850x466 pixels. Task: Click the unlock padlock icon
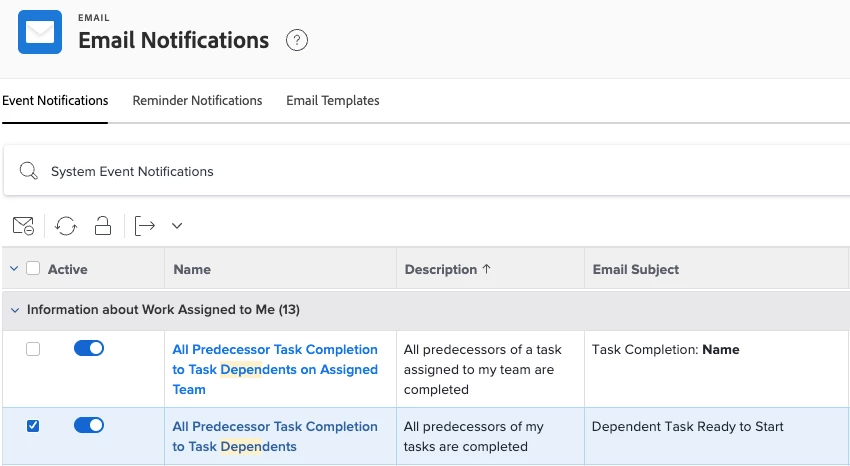pyautogui.click(x=103, y=226)
